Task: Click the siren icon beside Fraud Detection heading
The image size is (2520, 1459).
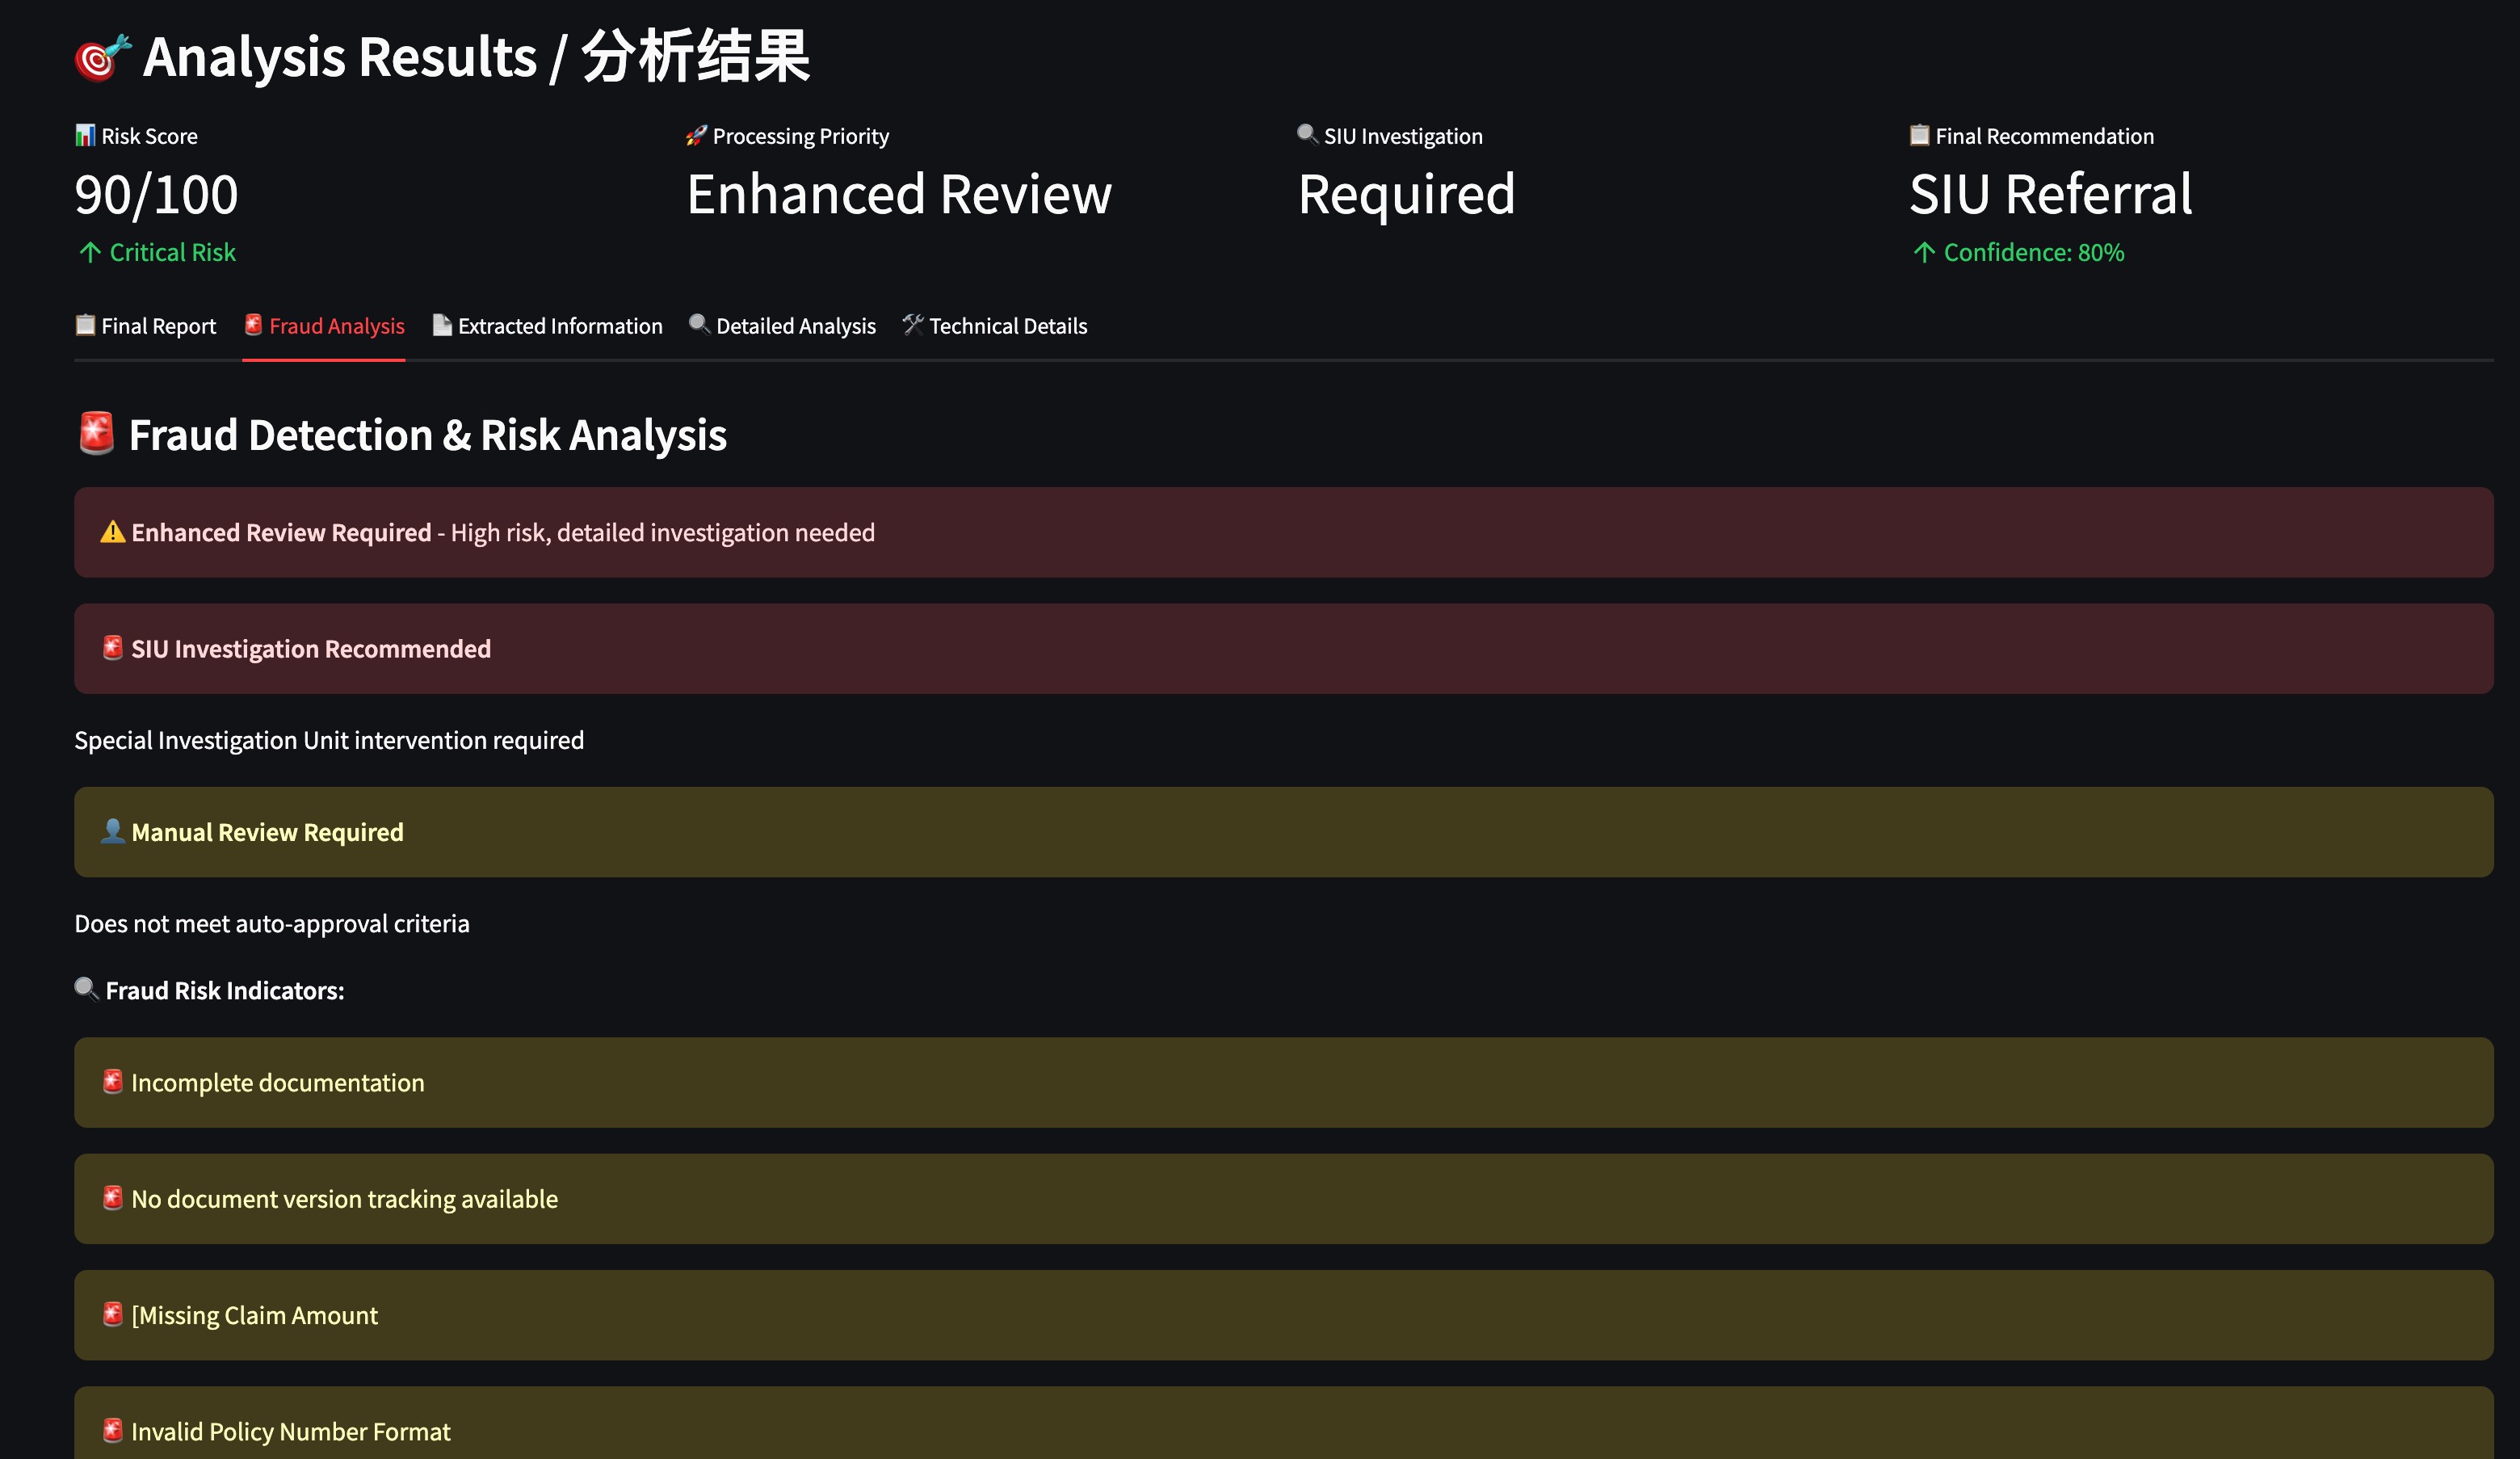Action: [x=97, y=434]
